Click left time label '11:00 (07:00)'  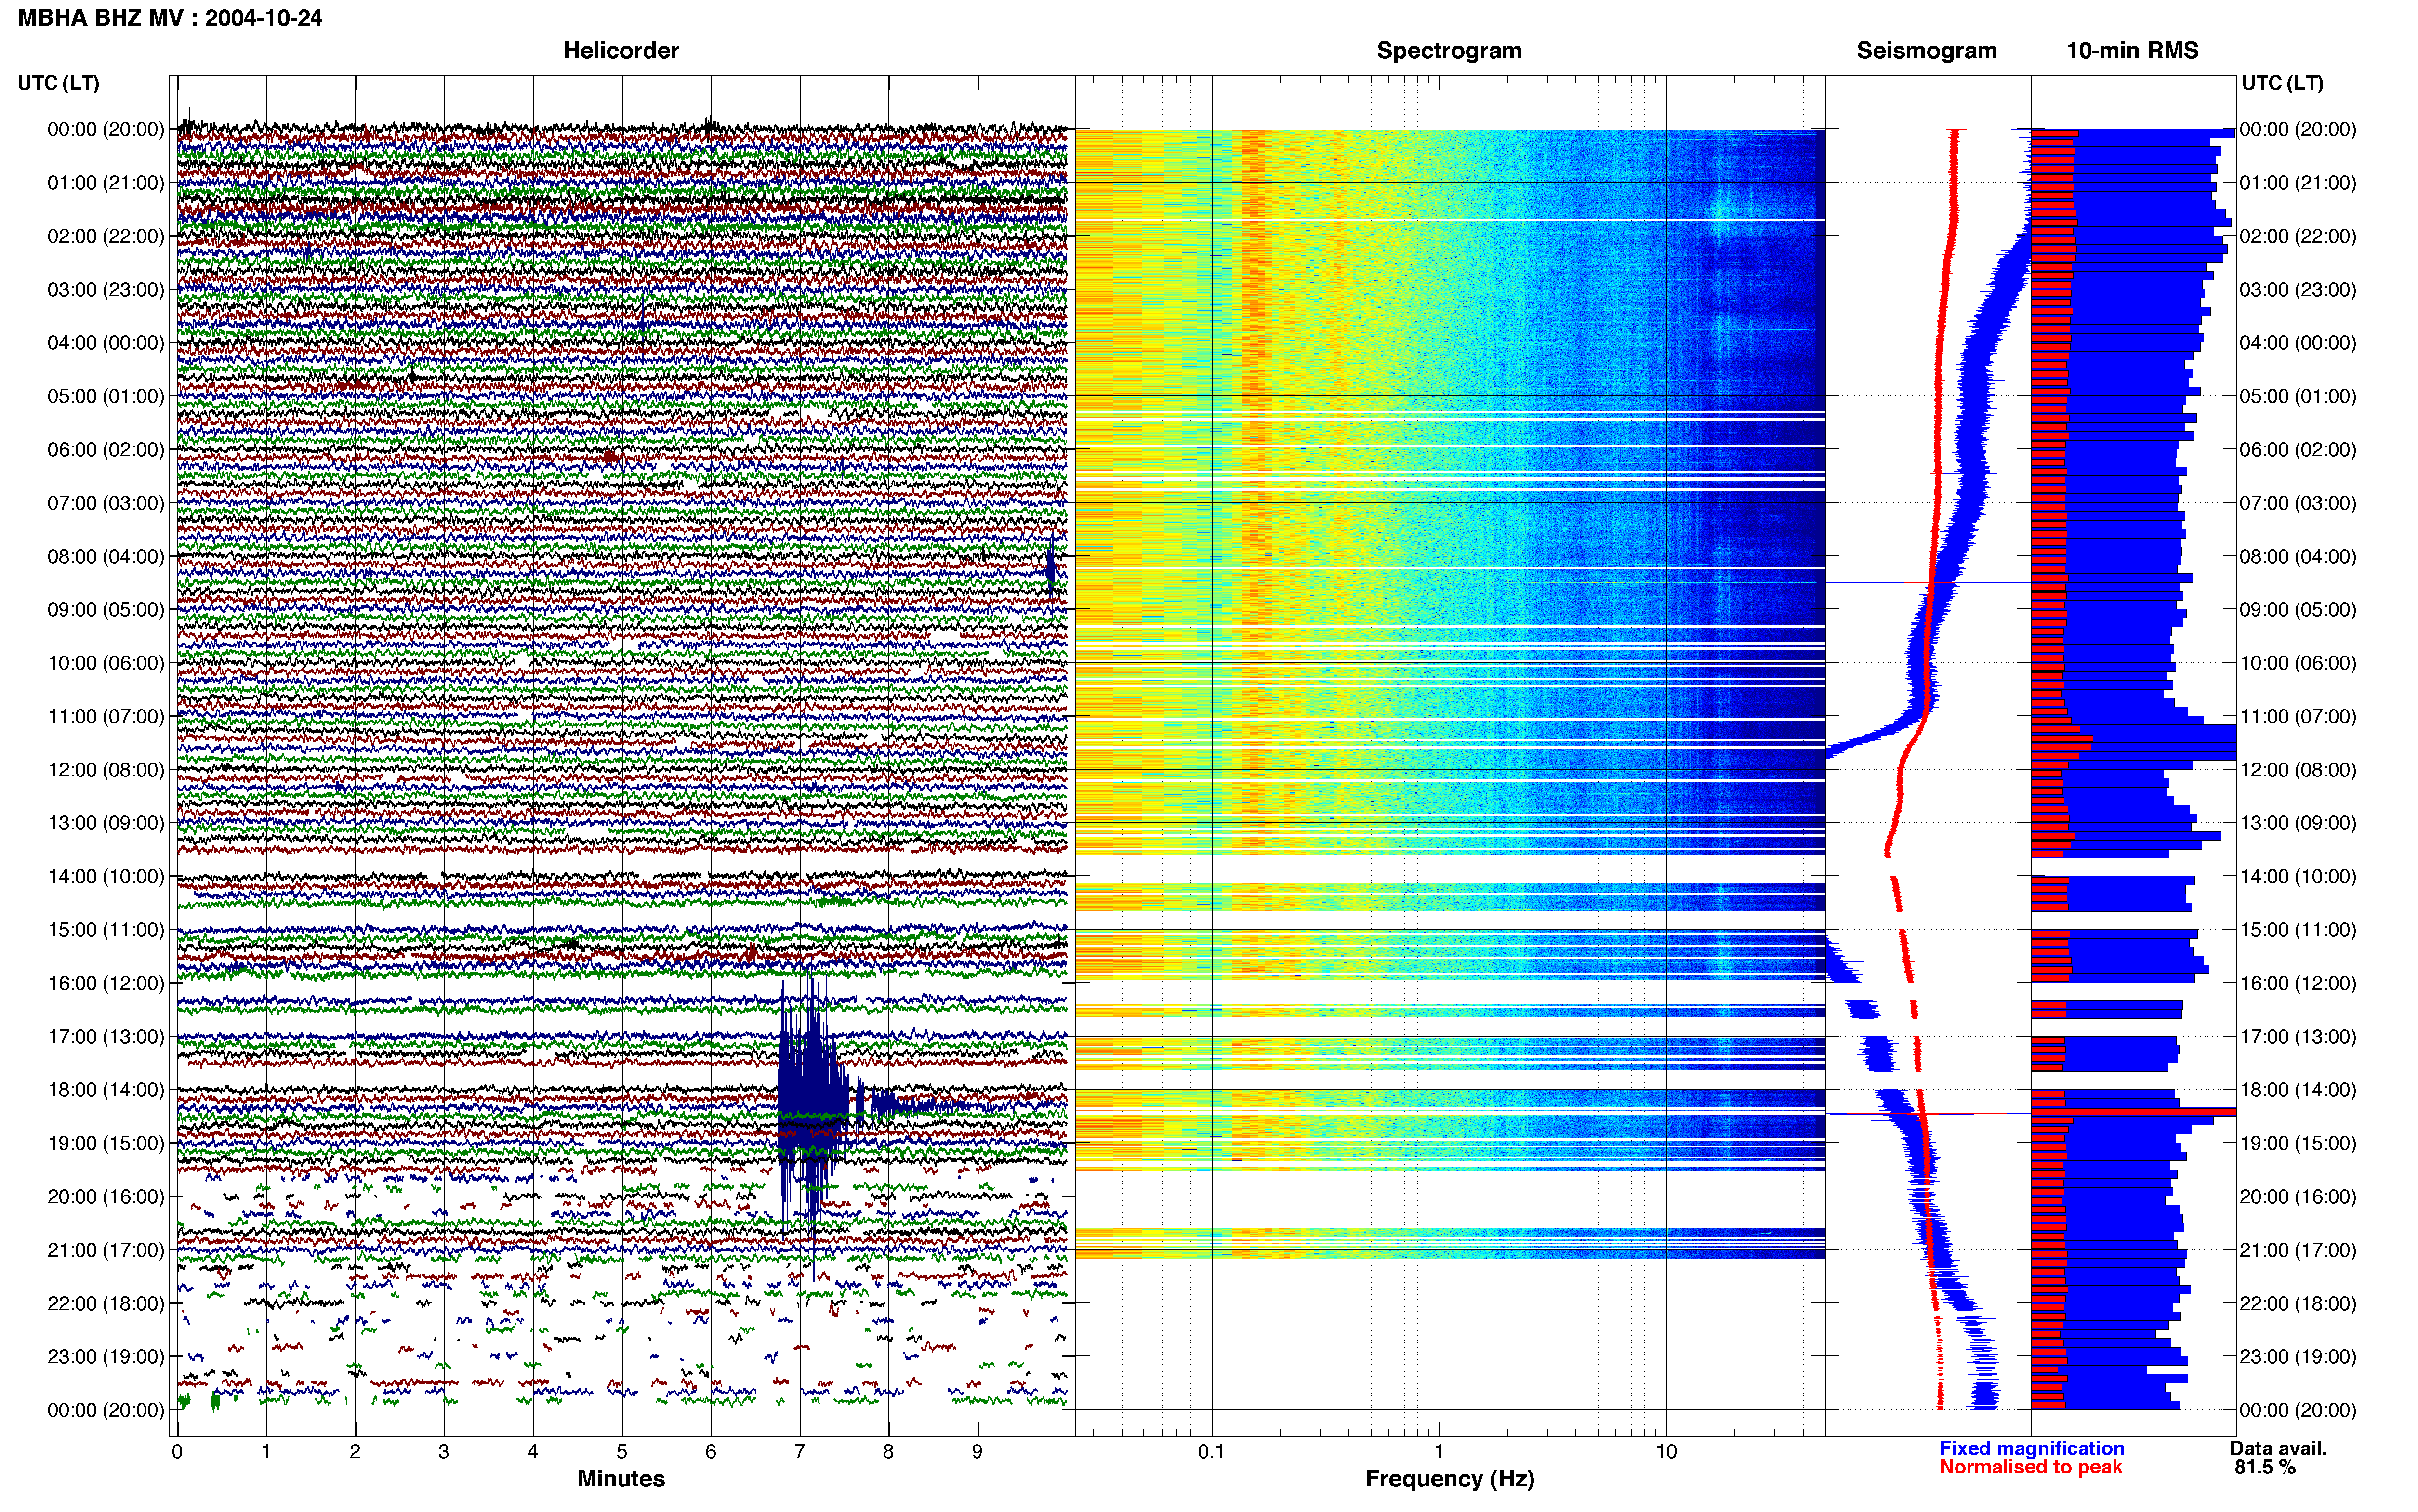click(105, 716)
